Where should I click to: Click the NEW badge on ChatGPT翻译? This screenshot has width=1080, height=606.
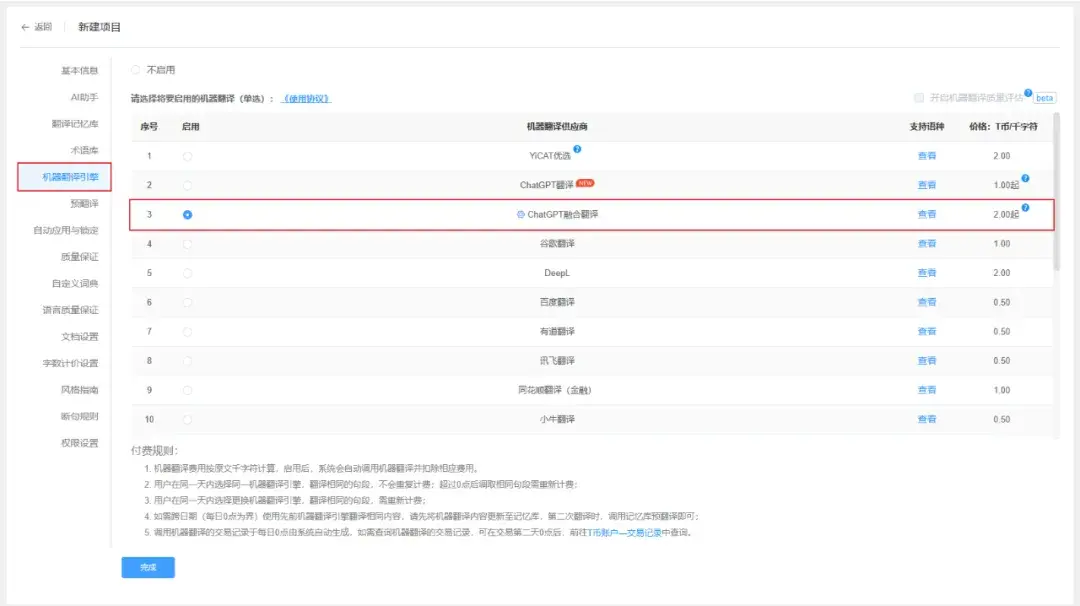[587, 184]
